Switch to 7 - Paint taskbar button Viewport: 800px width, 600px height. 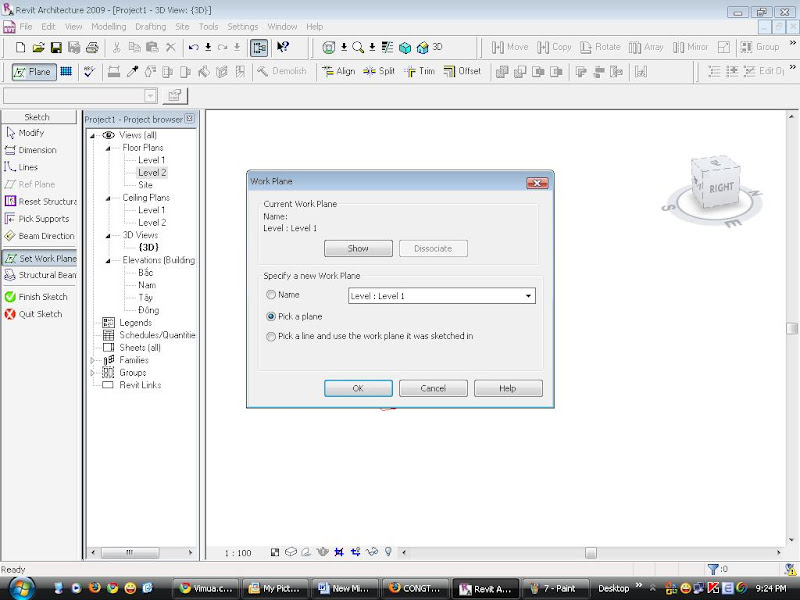coord(556,588)
